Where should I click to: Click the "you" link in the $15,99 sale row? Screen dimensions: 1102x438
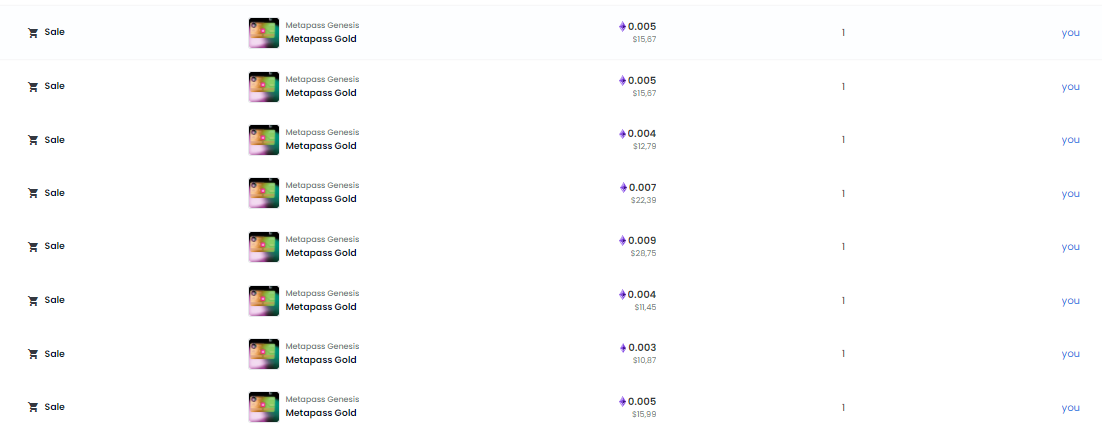click(x=1070, y=407)
